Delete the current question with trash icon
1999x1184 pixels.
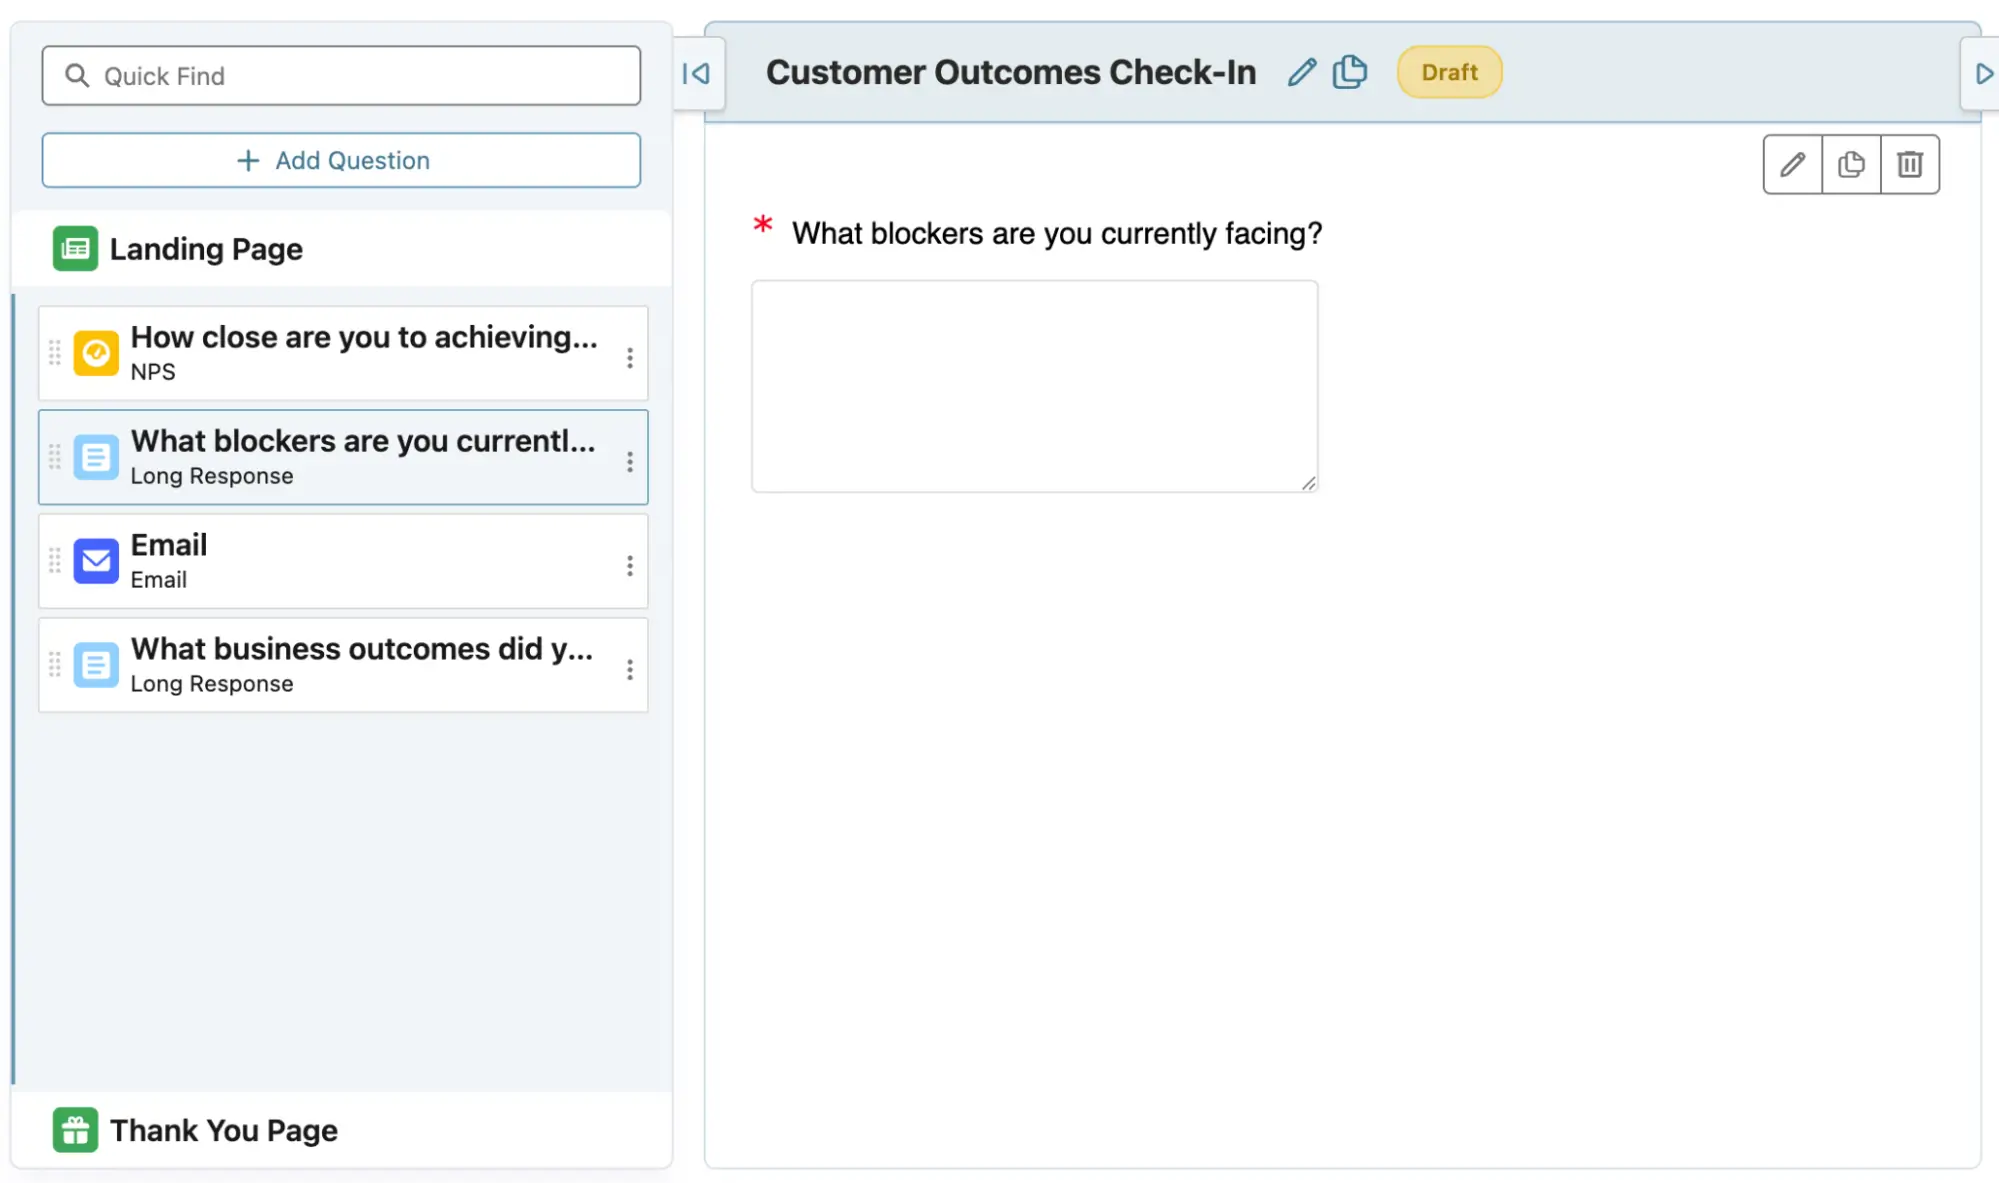(1910, 164)
